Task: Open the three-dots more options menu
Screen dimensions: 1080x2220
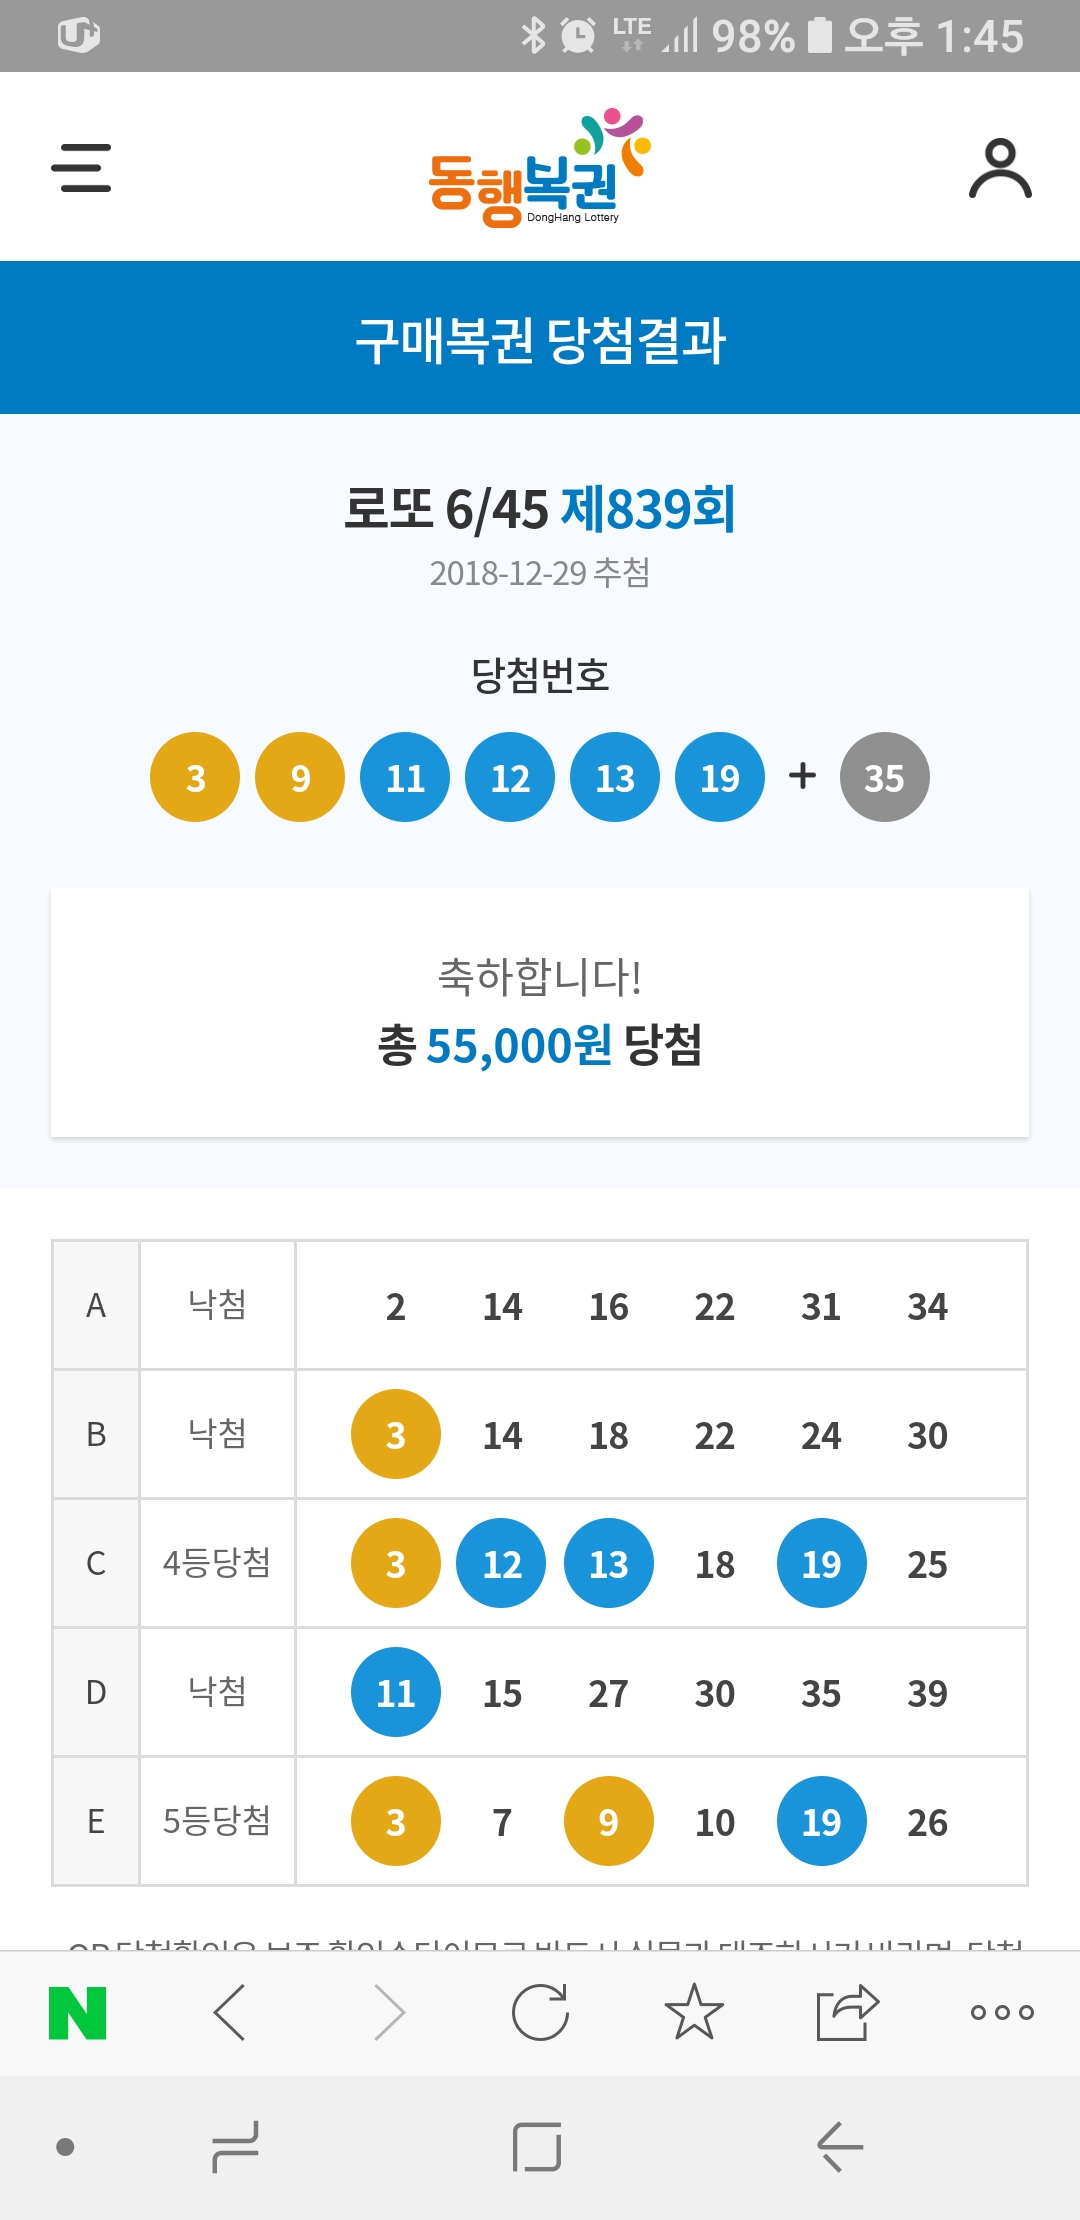Action: coord(1002,2012)
